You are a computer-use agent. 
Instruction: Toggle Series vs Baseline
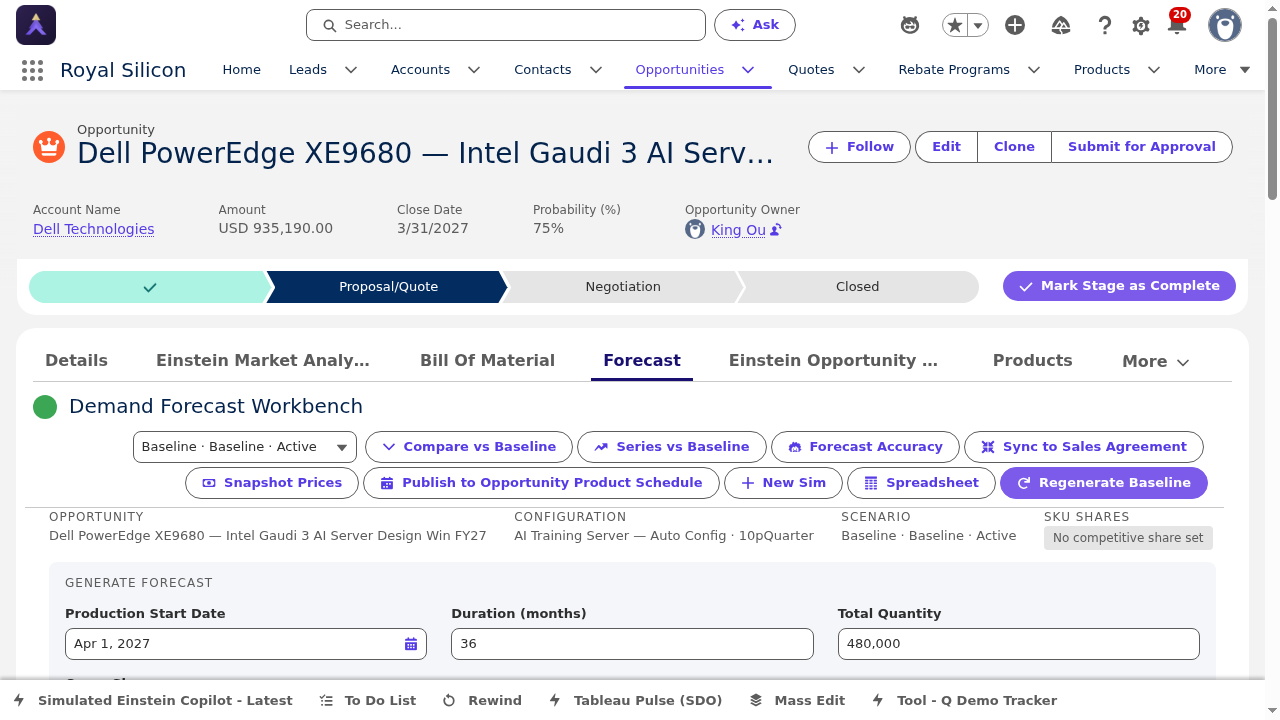[x=672, y=447]
